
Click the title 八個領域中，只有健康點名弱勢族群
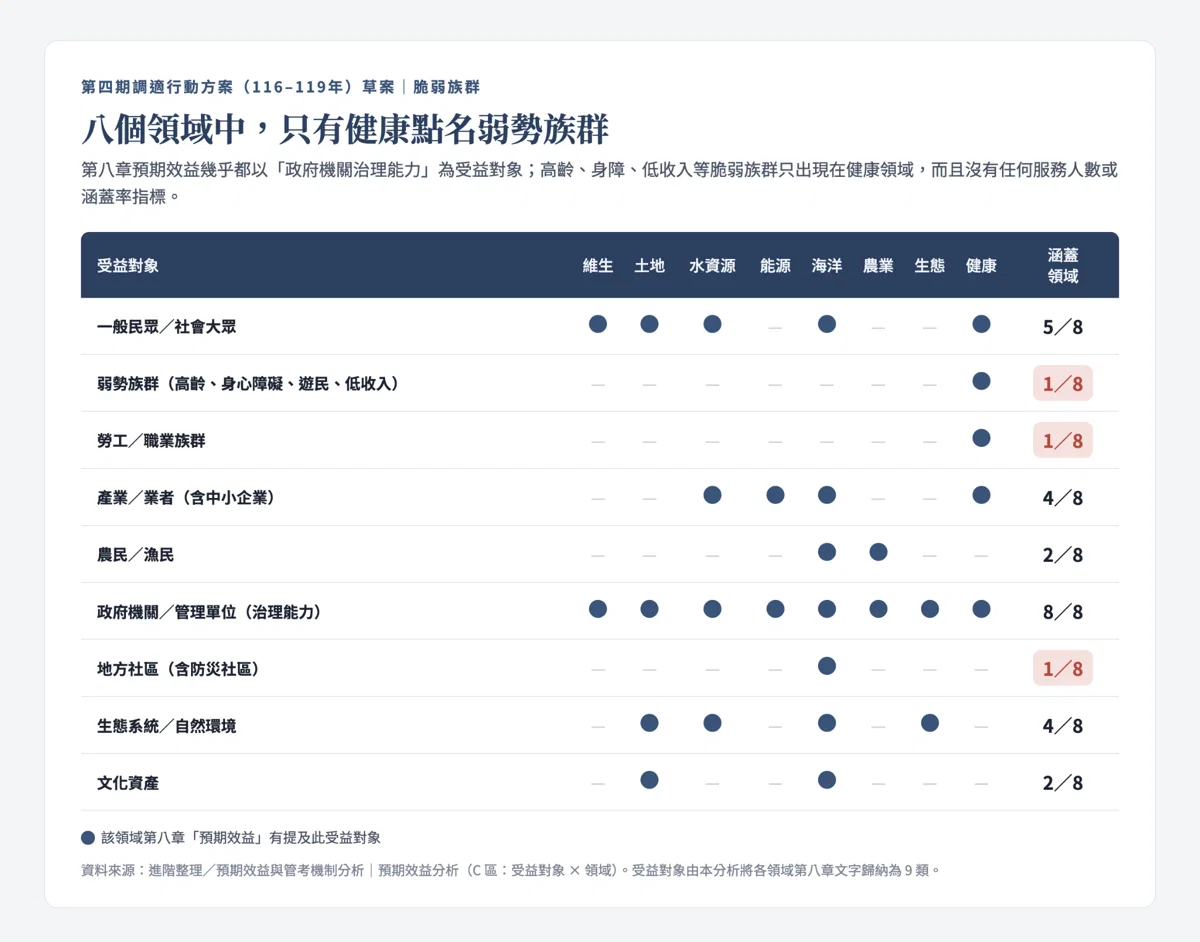pos(345,129)
